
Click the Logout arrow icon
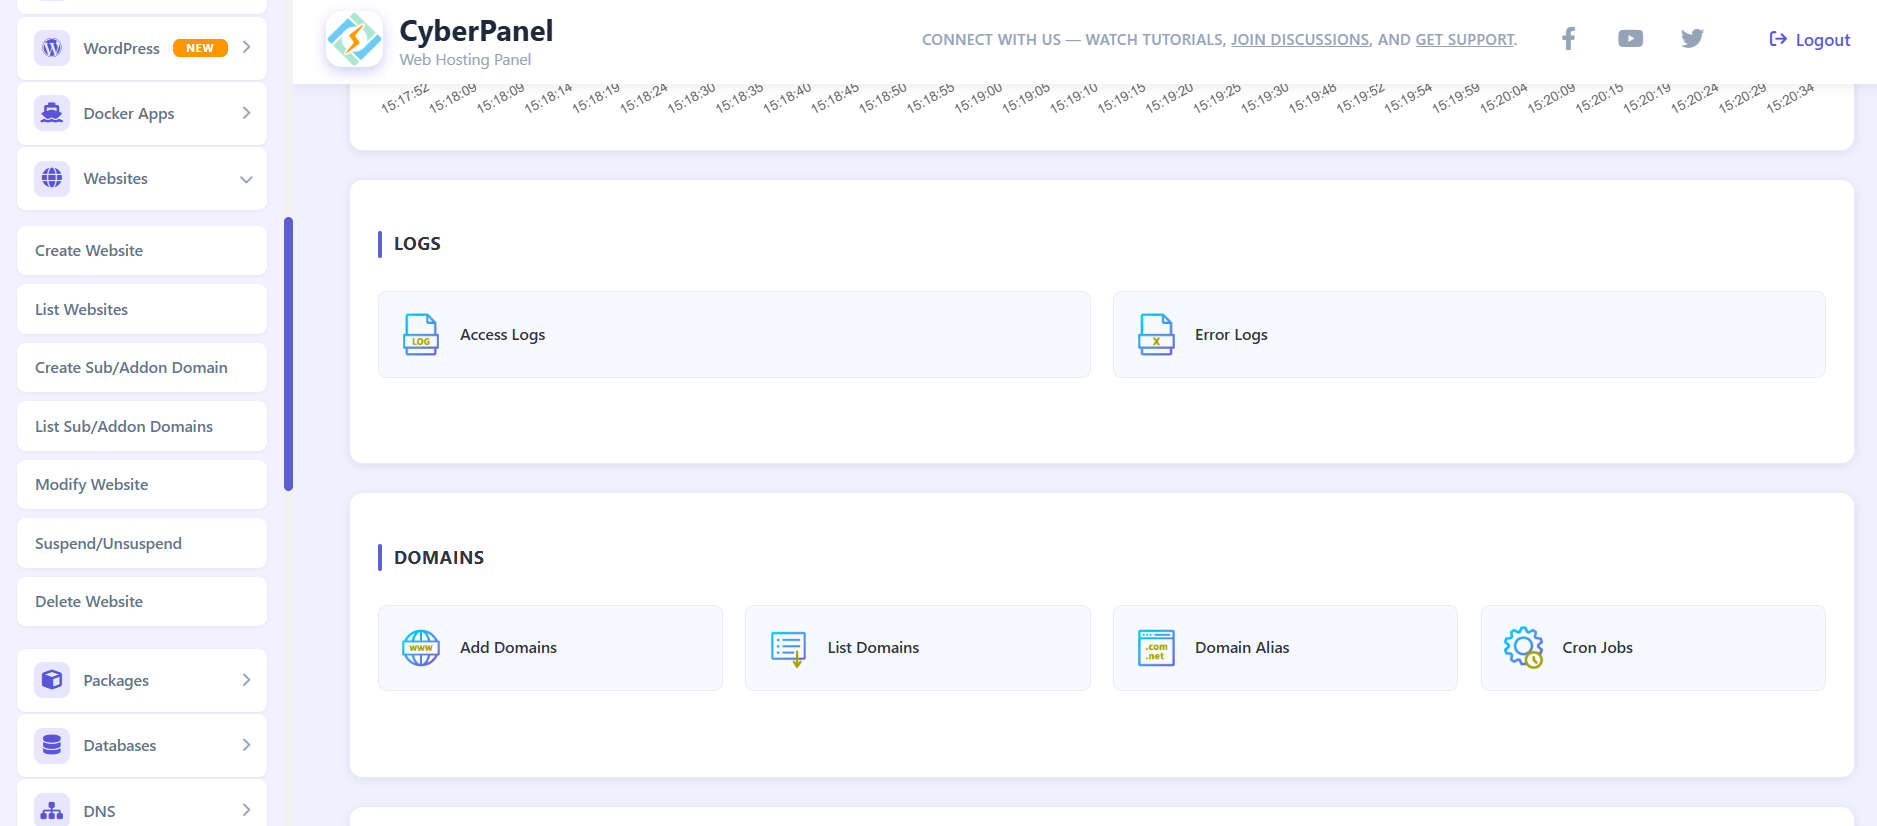(1778, 39)
